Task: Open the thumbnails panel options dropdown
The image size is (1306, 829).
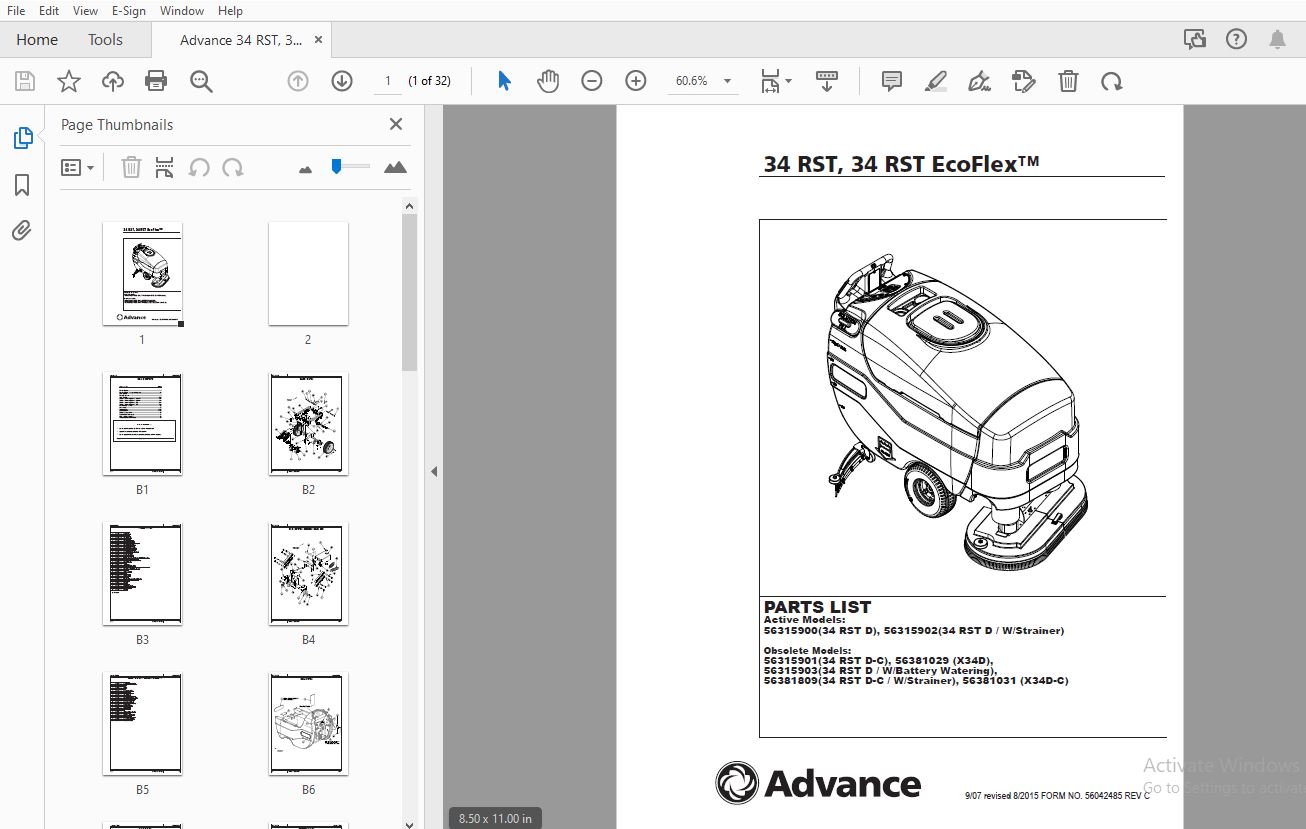Action: [x=78, y=167]
